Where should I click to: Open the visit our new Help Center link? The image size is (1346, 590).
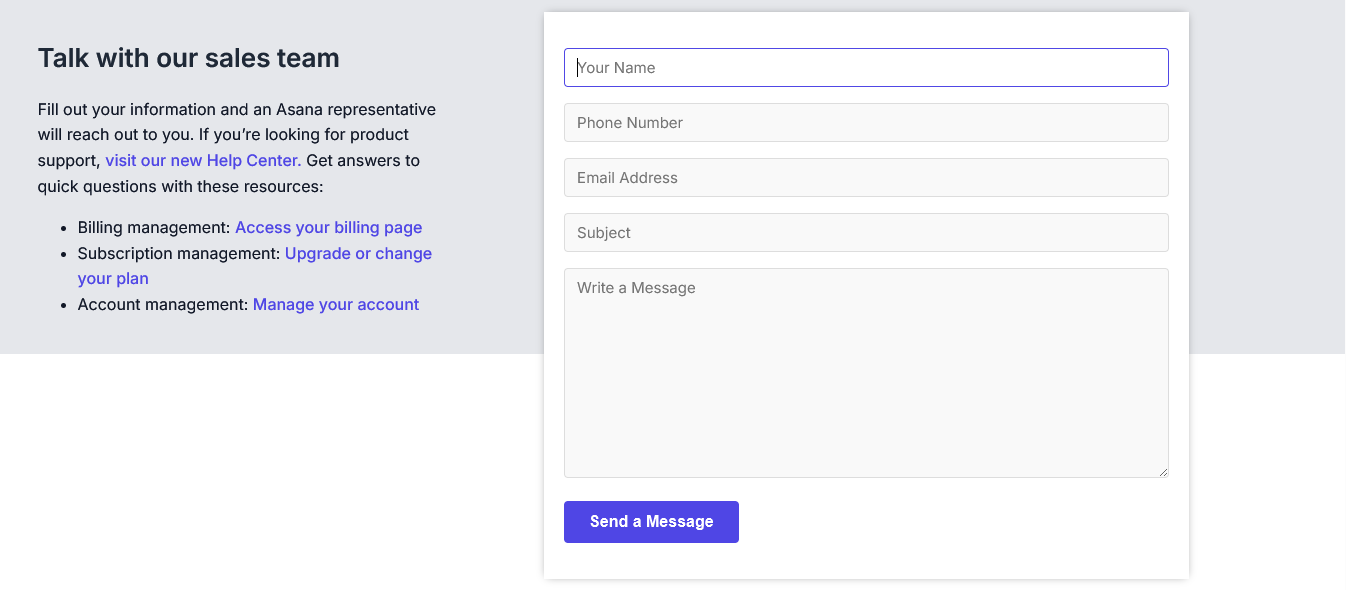(203, 160)
